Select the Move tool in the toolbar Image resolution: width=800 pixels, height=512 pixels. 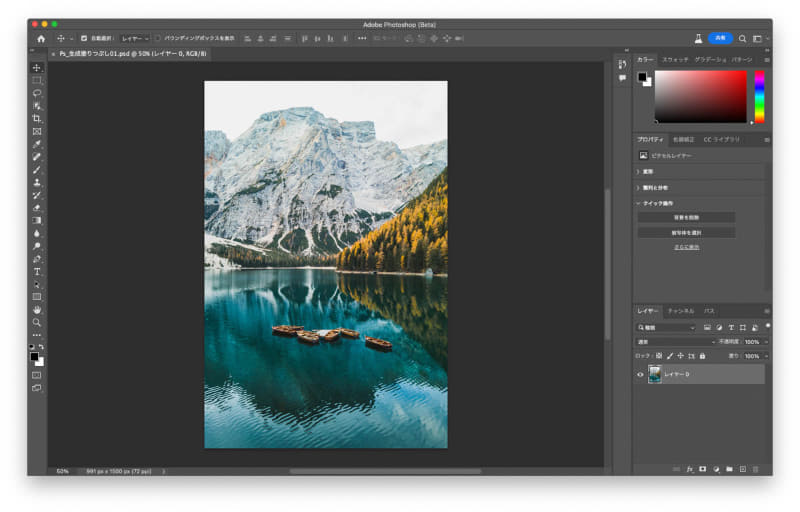(37, 67)
